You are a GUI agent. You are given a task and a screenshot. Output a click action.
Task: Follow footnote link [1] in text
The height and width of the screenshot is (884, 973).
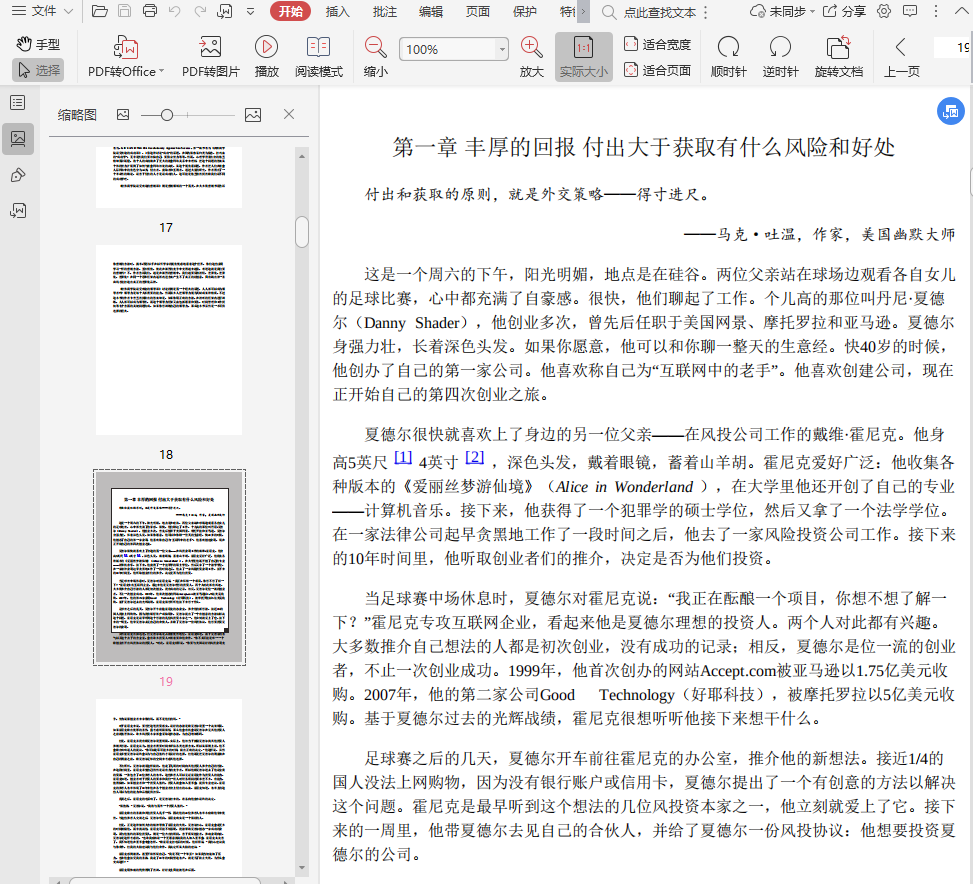(403, 457)
